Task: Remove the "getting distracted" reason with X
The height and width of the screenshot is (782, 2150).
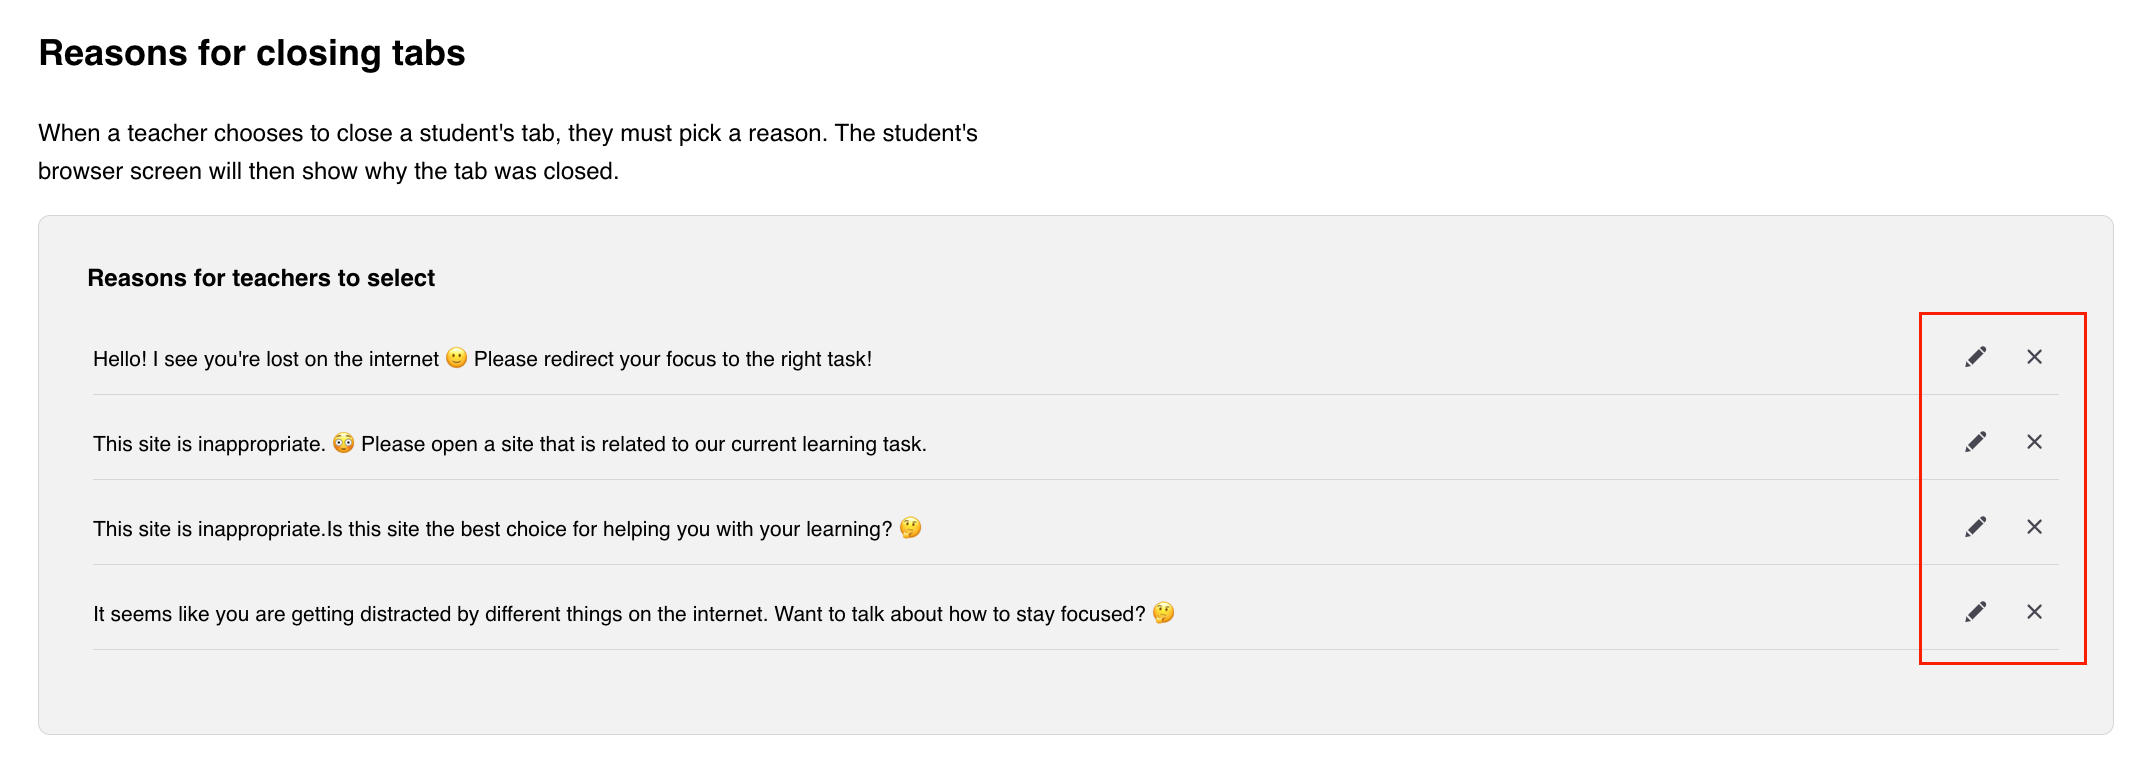Action: click(x=2034, y=612)
